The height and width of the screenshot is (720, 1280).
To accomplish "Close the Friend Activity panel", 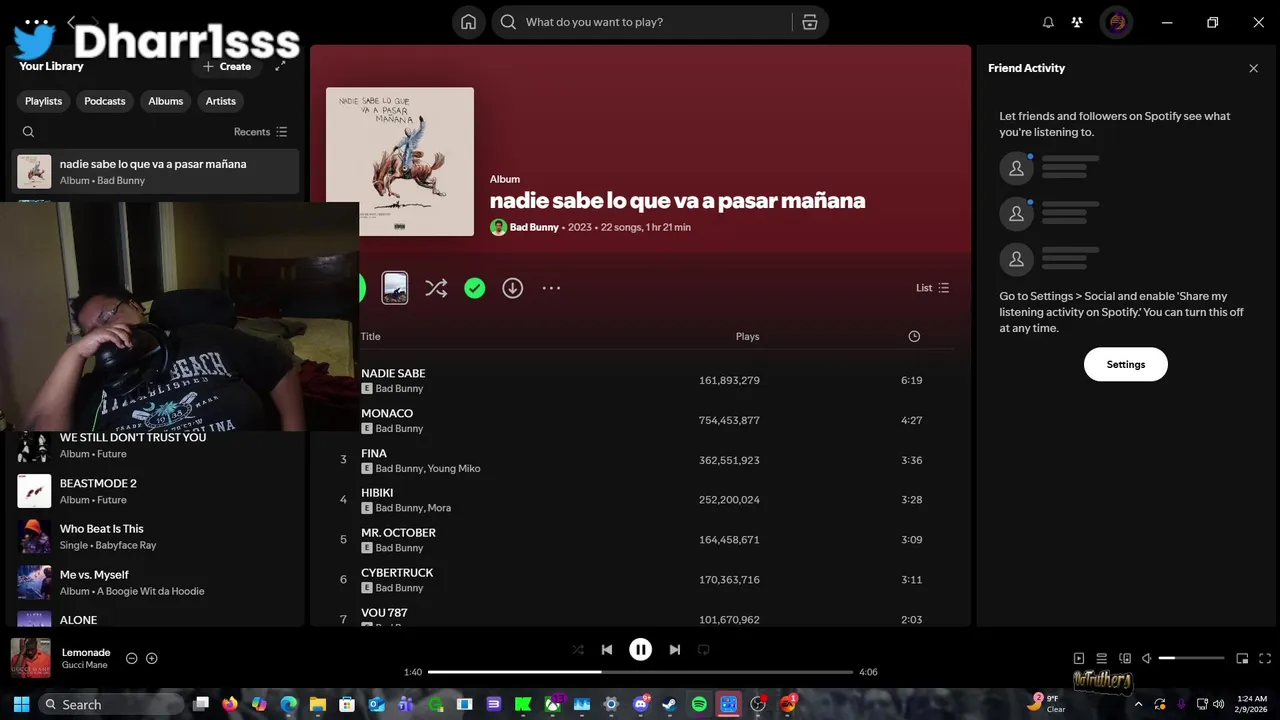I will coord(1253,68).
